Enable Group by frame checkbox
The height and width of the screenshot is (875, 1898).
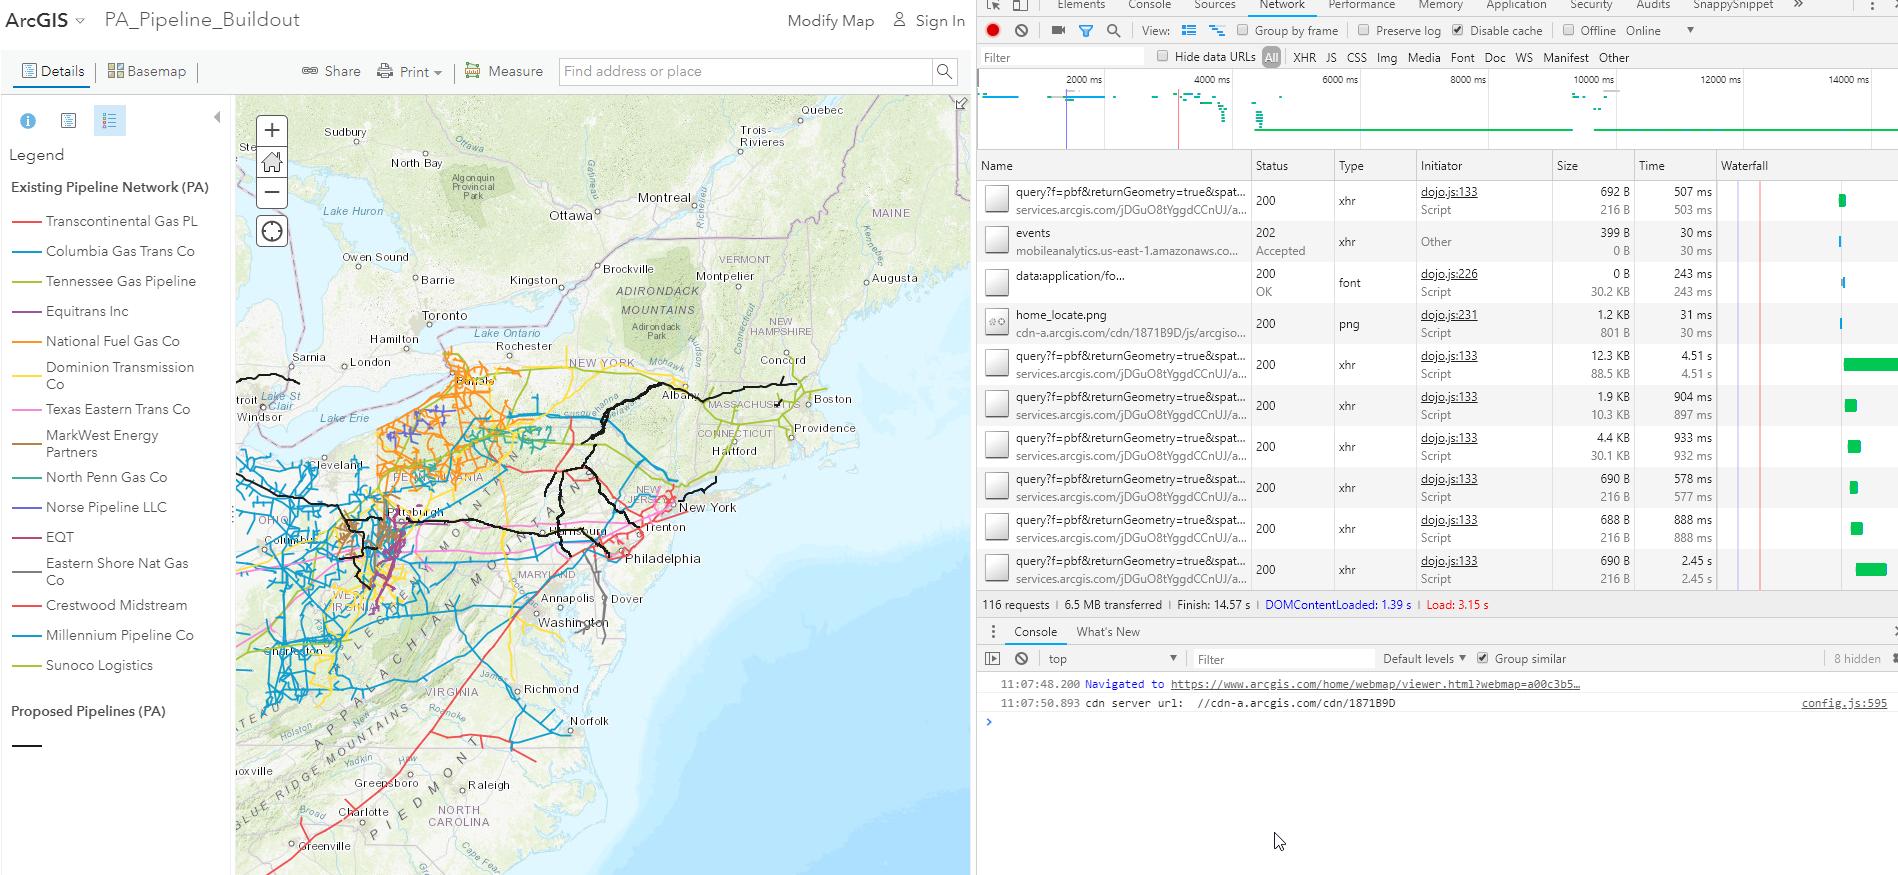point(1242,31)
